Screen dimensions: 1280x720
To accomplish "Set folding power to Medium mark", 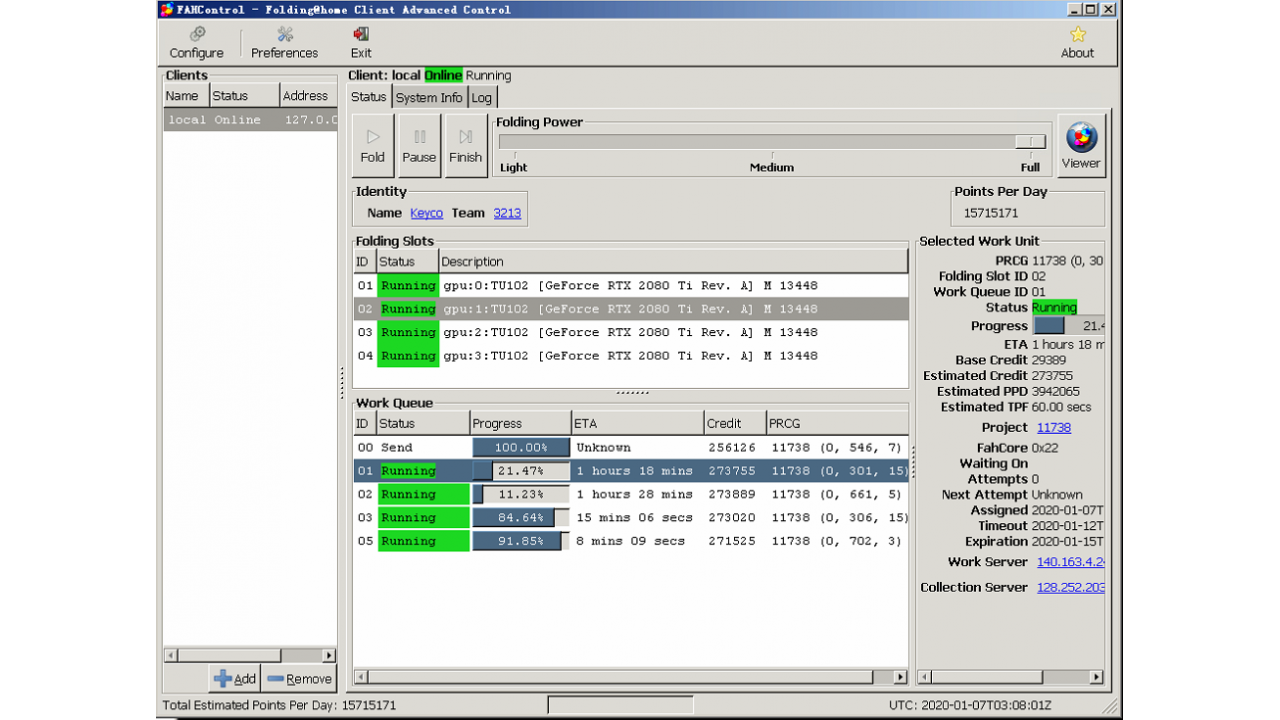I will 772,167.
